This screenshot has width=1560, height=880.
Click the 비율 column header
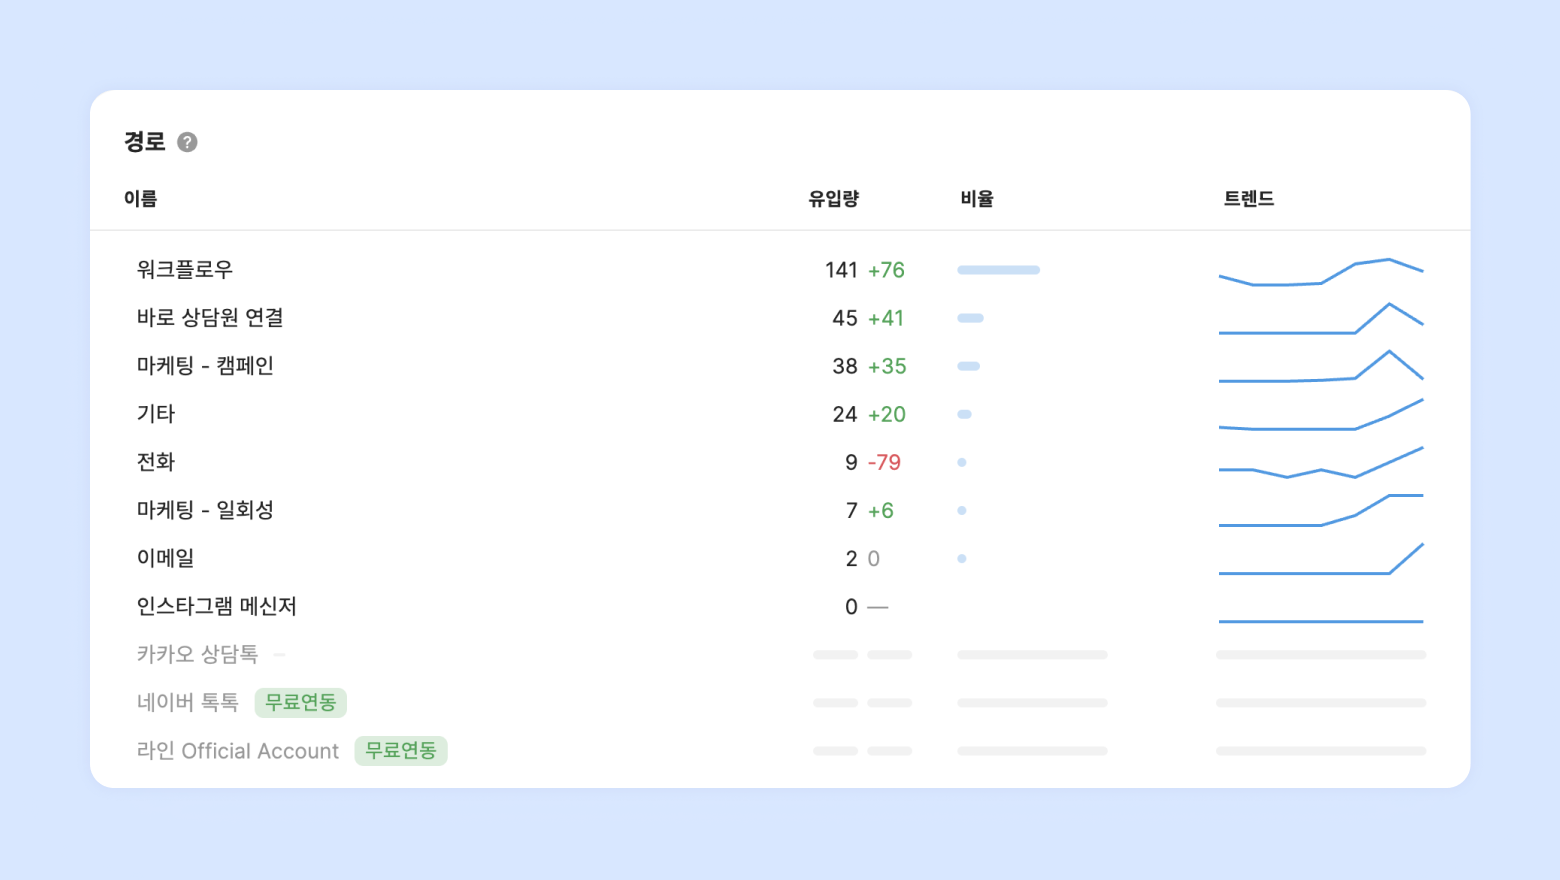point(976,199)
